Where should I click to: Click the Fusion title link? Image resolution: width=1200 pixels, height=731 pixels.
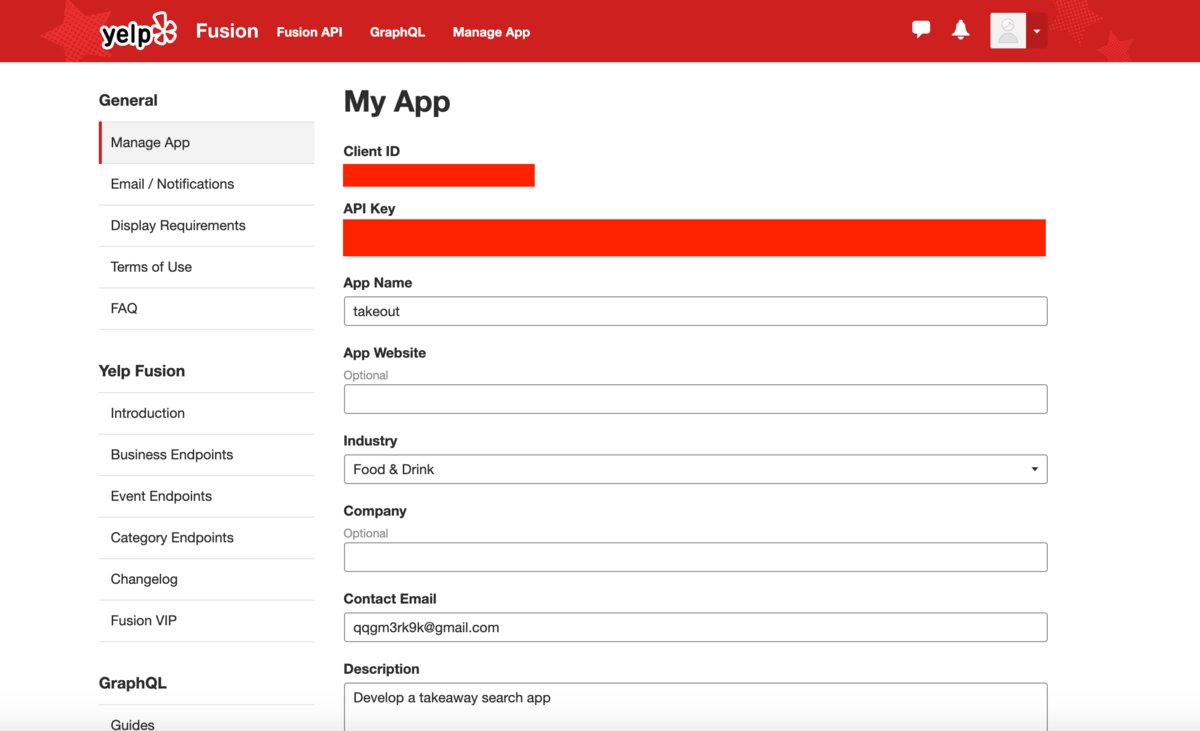227,31
